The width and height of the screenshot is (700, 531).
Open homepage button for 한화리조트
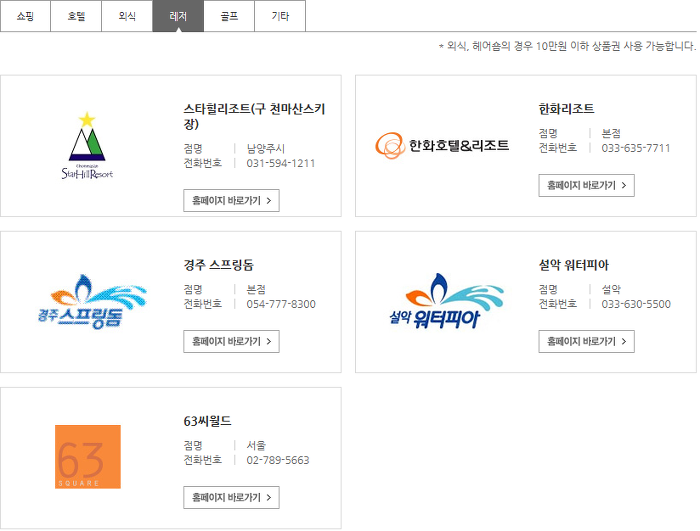[586, 185]
